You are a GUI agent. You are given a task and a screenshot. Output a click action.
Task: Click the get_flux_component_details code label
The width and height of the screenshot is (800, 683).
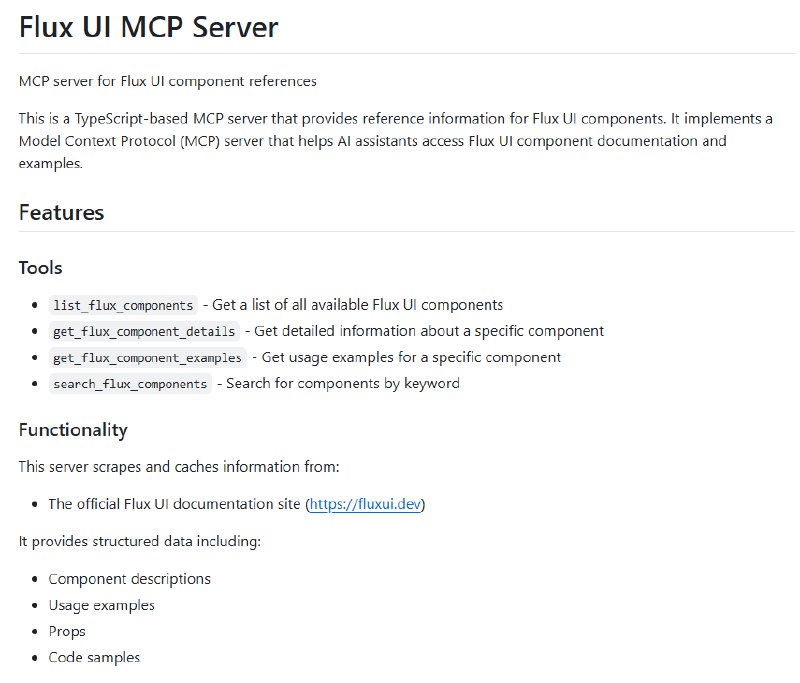144,331
